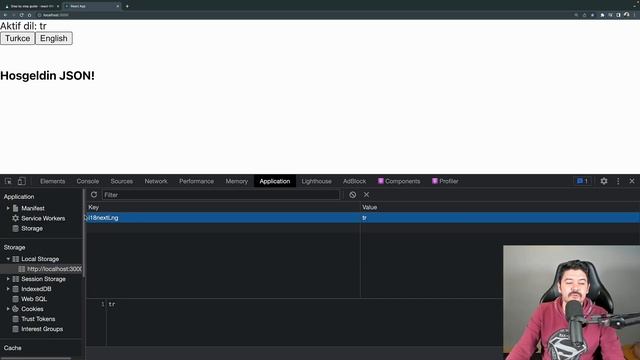Image resolution: width=640 pixels, height=360 pixels.
Task: Delete the selected storage entry
Action: pyautogui.click(x=367, y=195)
